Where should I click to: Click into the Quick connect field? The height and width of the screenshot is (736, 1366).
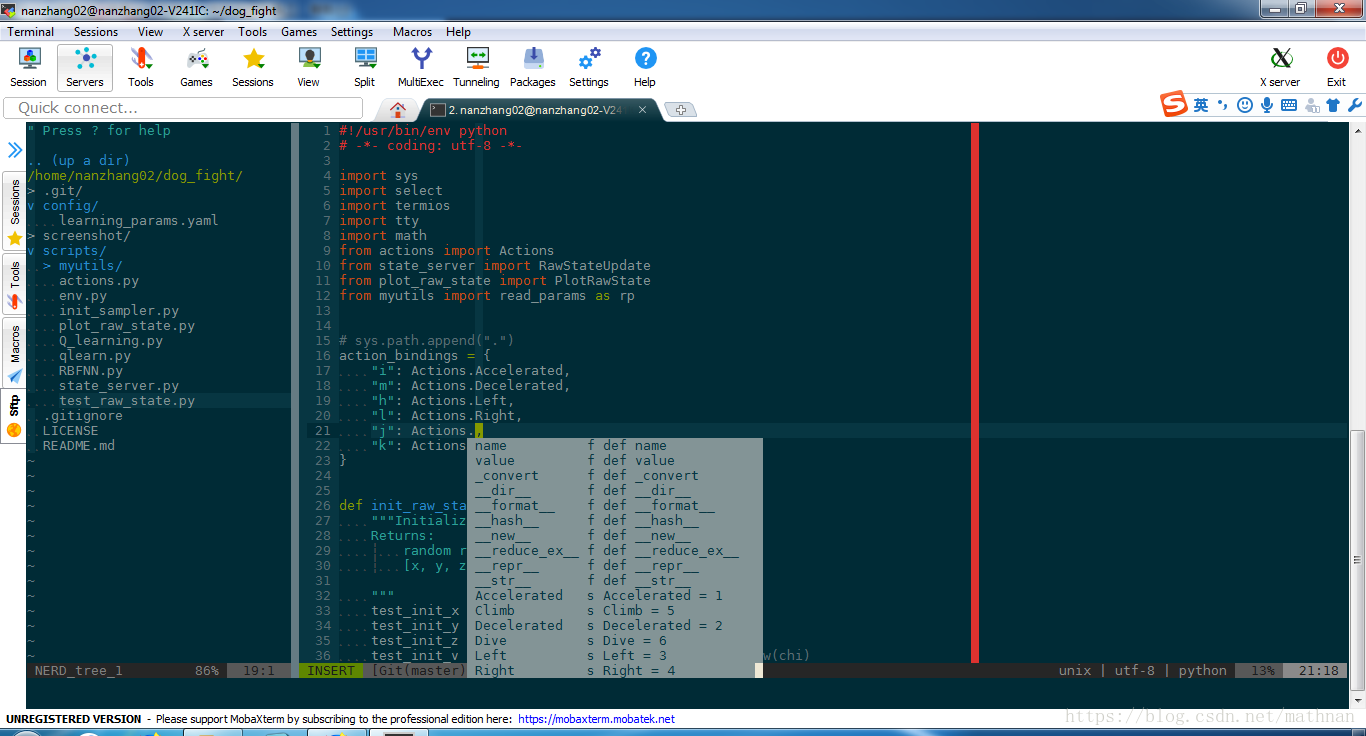tap(184, 108)
